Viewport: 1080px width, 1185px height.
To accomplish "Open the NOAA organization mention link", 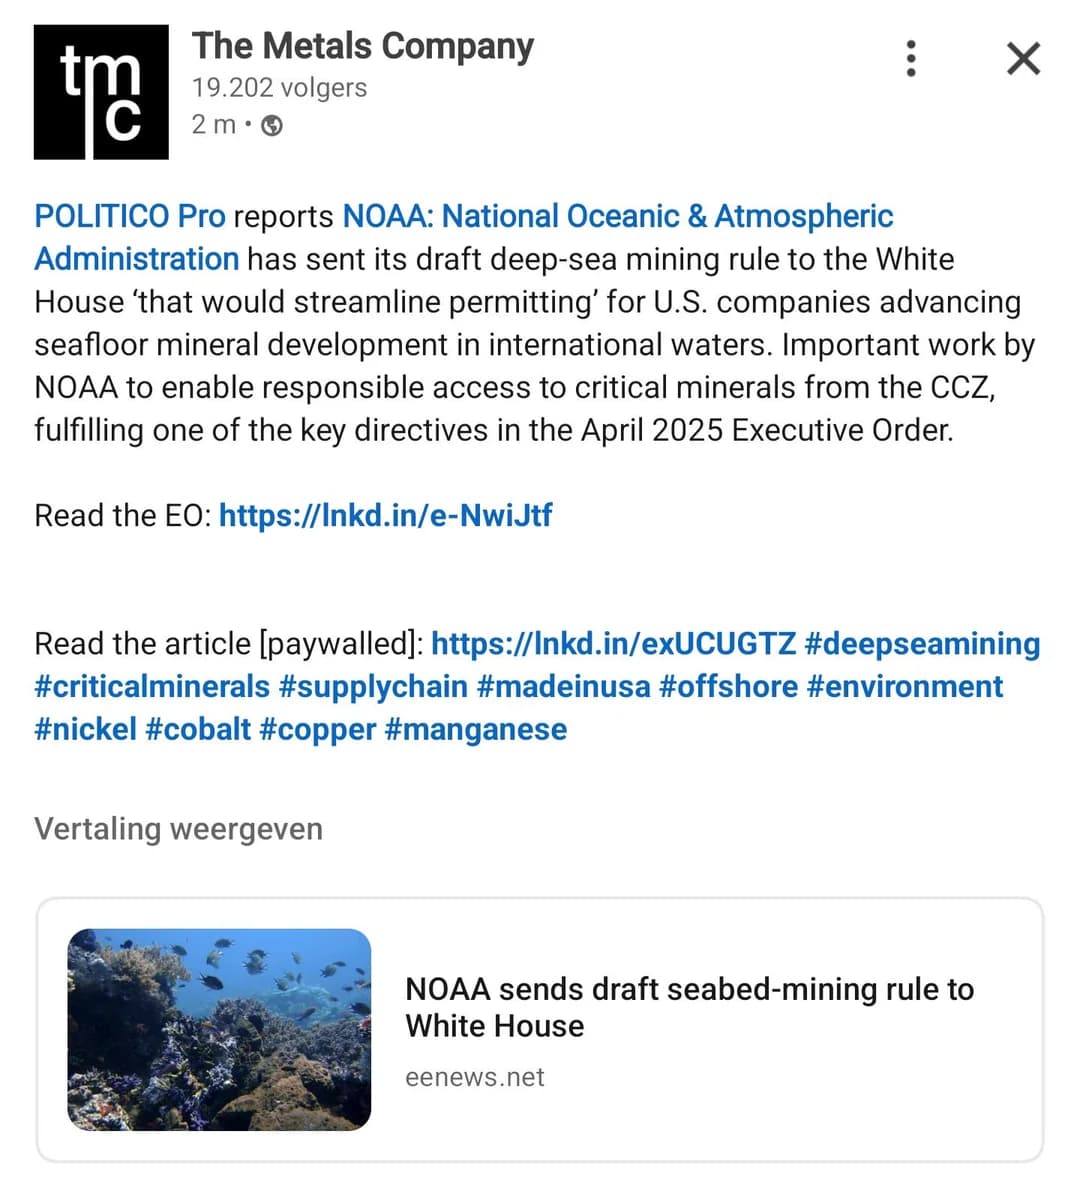I will point(617,216).
